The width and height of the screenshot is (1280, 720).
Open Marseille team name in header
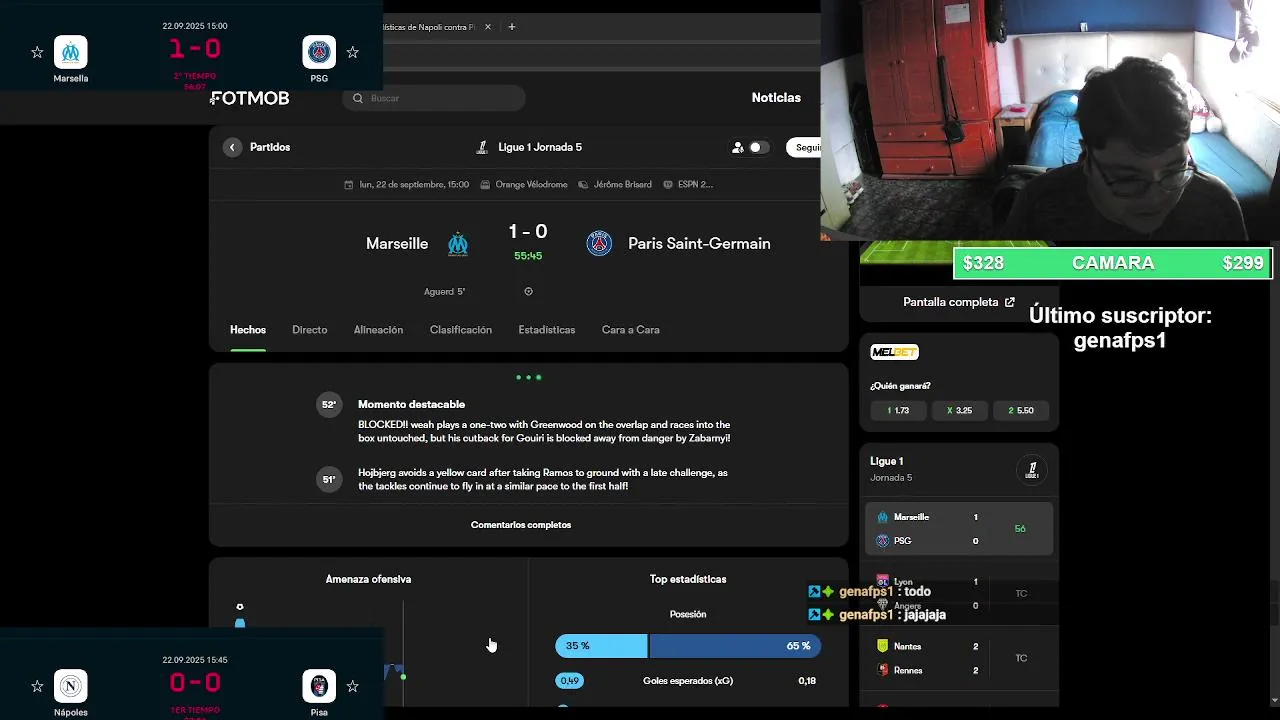(397, 244)
